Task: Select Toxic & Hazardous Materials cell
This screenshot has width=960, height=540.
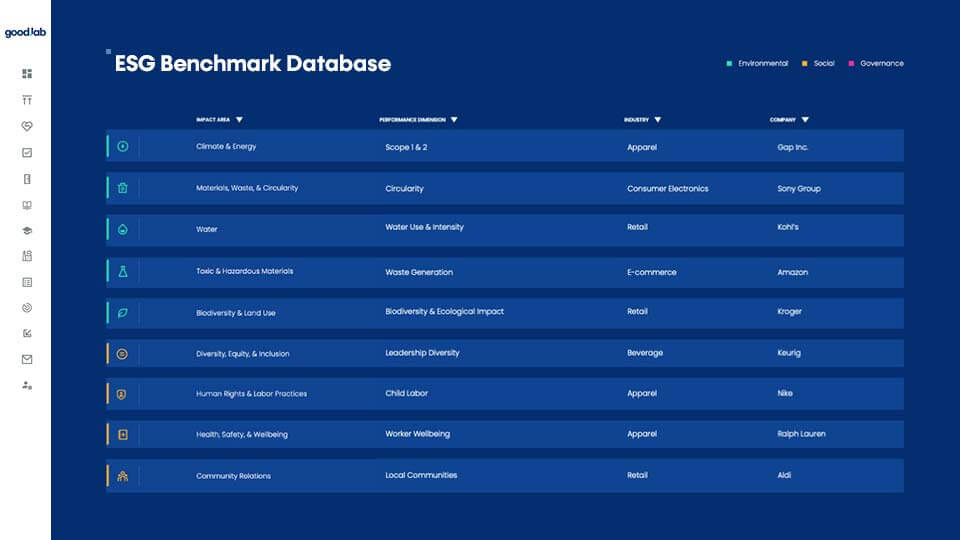Action: (x=244, y=271)
